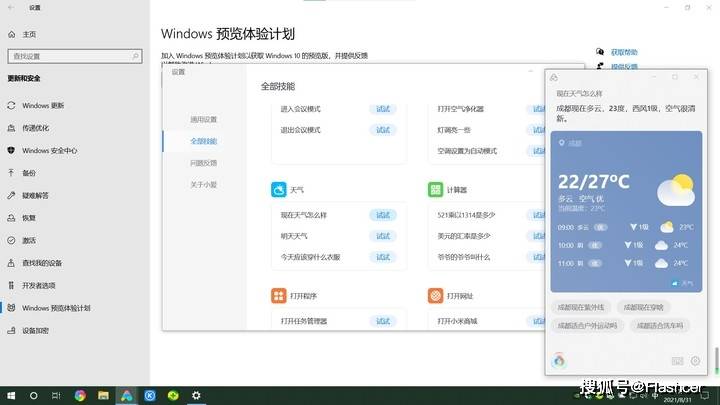Click the XiaoAi app icon on the taskbar
Screen dimensions: 720x405
point(126,395)
